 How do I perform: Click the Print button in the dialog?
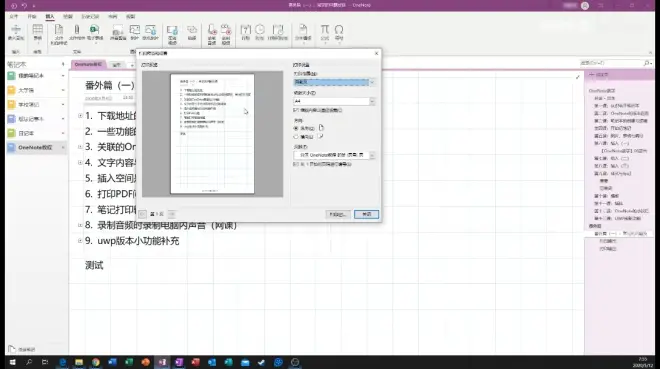coord(338,214)
